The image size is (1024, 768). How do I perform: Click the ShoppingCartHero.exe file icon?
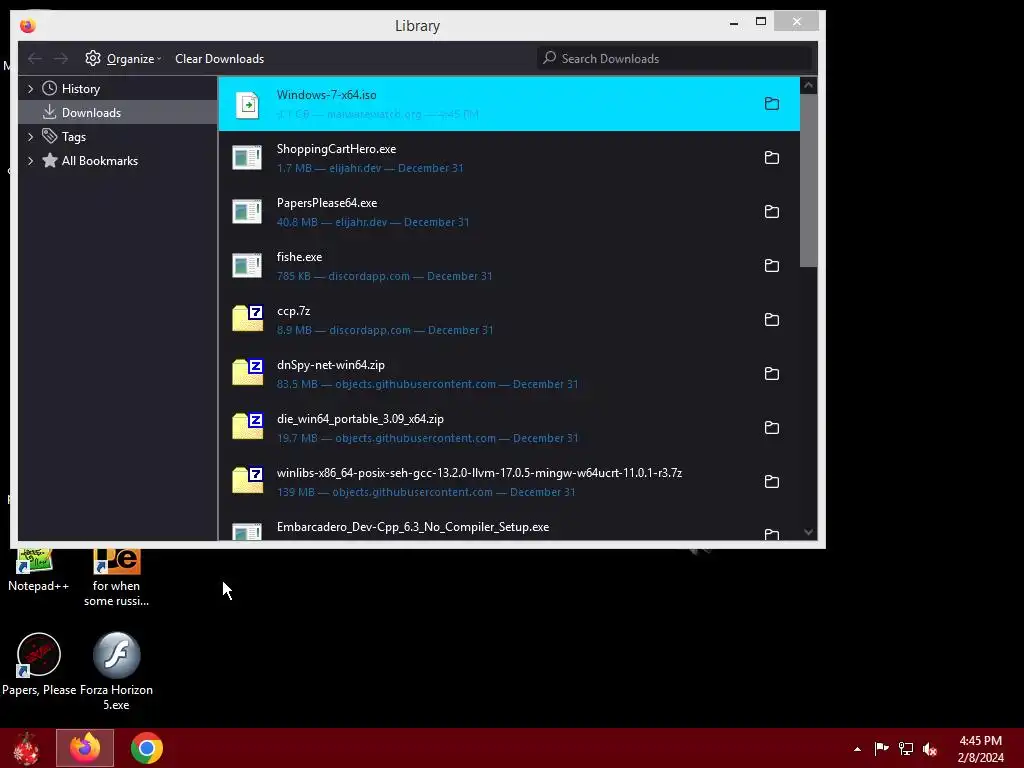click(x=247, y=157)
